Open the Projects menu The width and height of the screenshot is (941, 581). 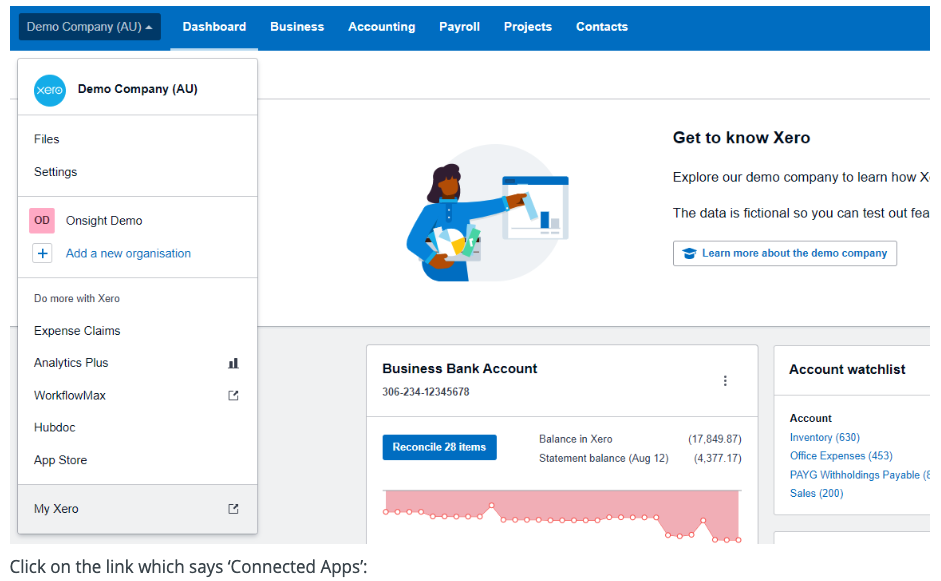pos(528,27)
